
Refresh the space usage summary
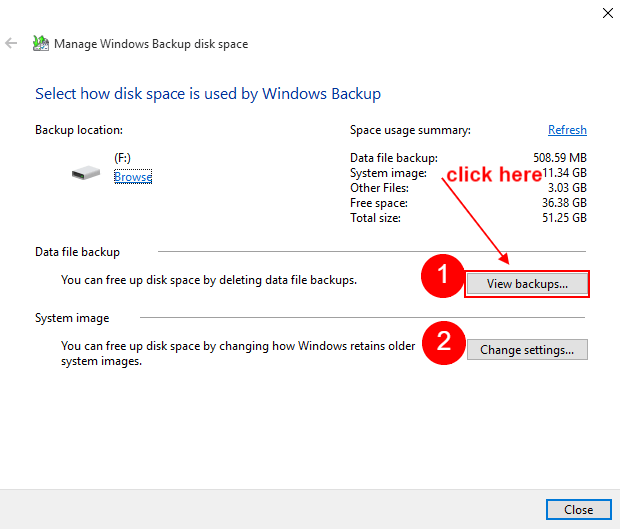pyautogui.click(x=567, y=130)
